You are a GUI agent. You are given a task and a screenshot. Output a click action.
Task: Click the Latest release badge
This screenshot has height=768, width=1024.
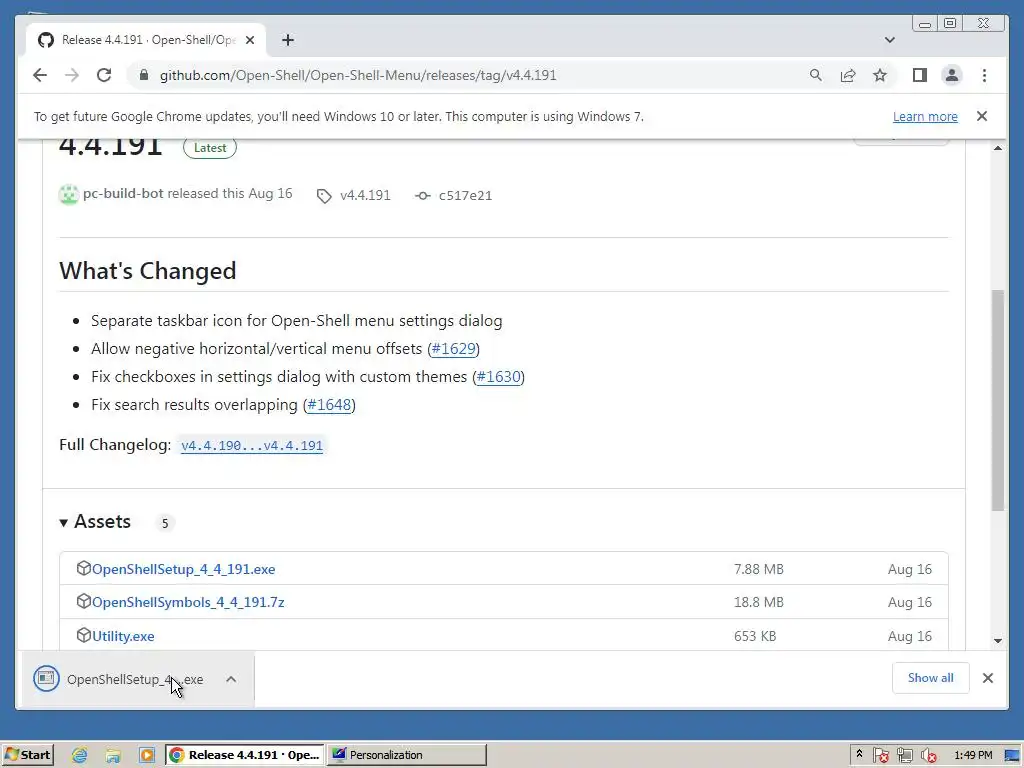210,148
